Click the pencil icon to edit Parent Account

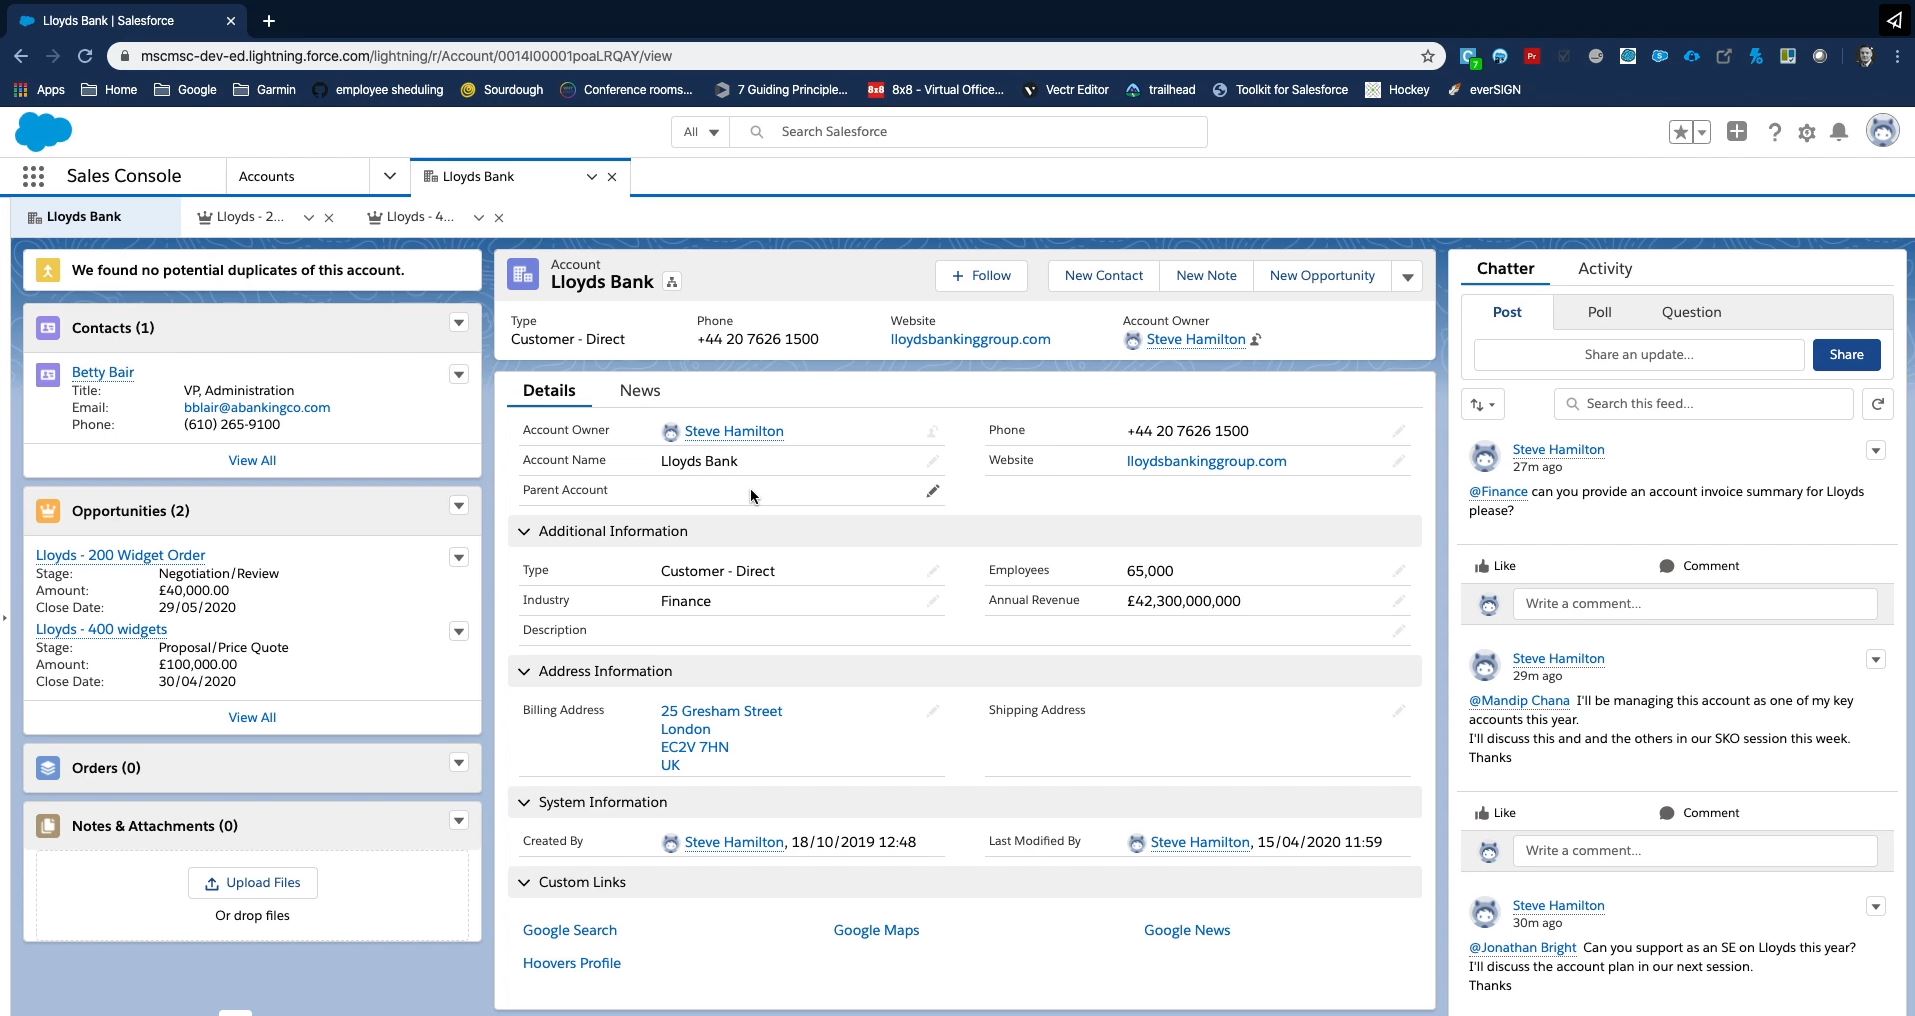tap(932, 491)
